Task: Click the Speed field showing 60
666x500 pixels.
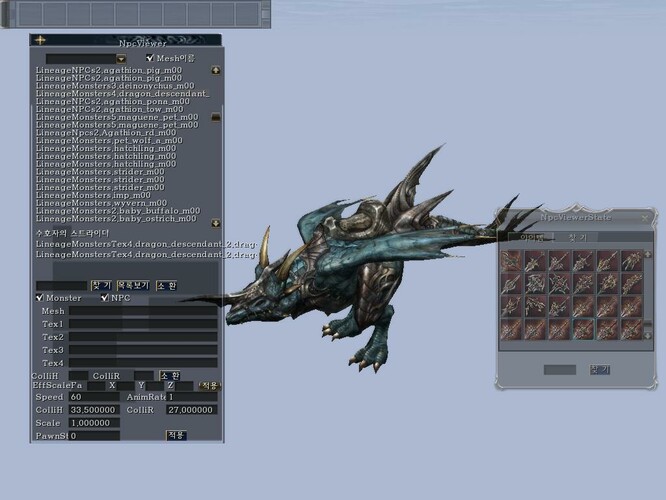Action: tap(94, 397)
